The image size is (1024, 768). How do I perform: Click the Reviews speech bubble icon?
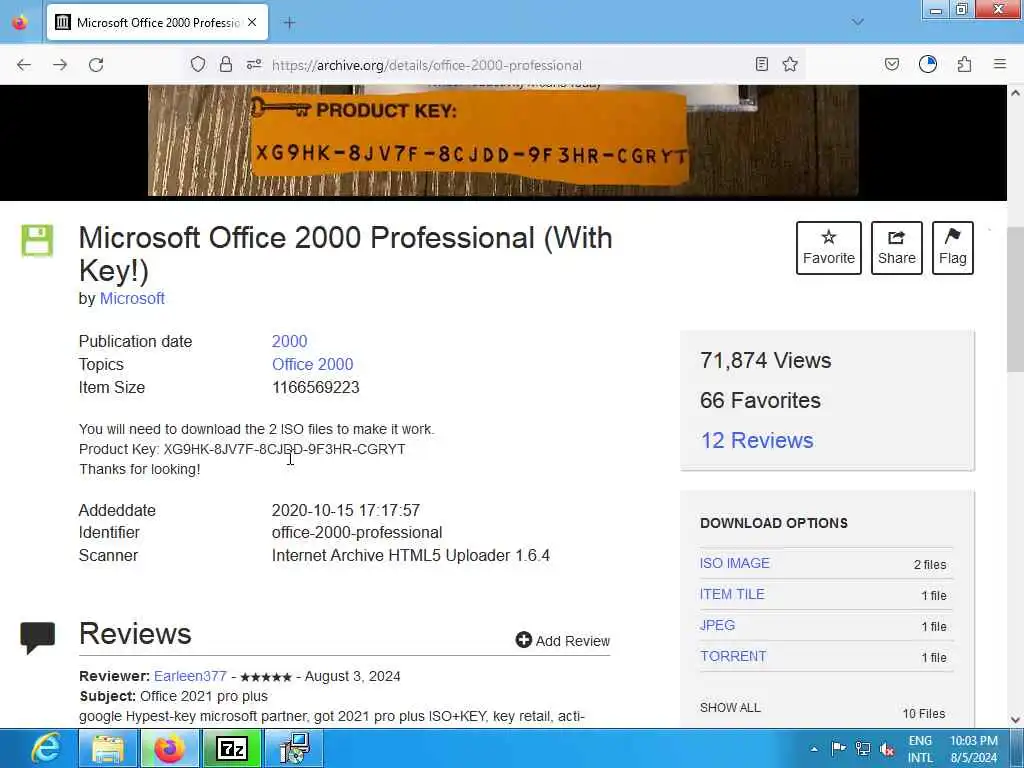point(37,637)
